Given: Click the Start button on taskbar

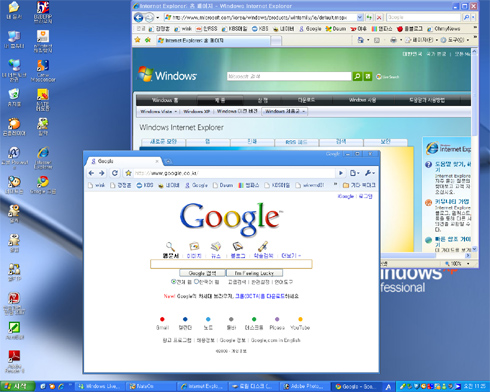Looking at the screenshot, I should click(x=17, y=386).
